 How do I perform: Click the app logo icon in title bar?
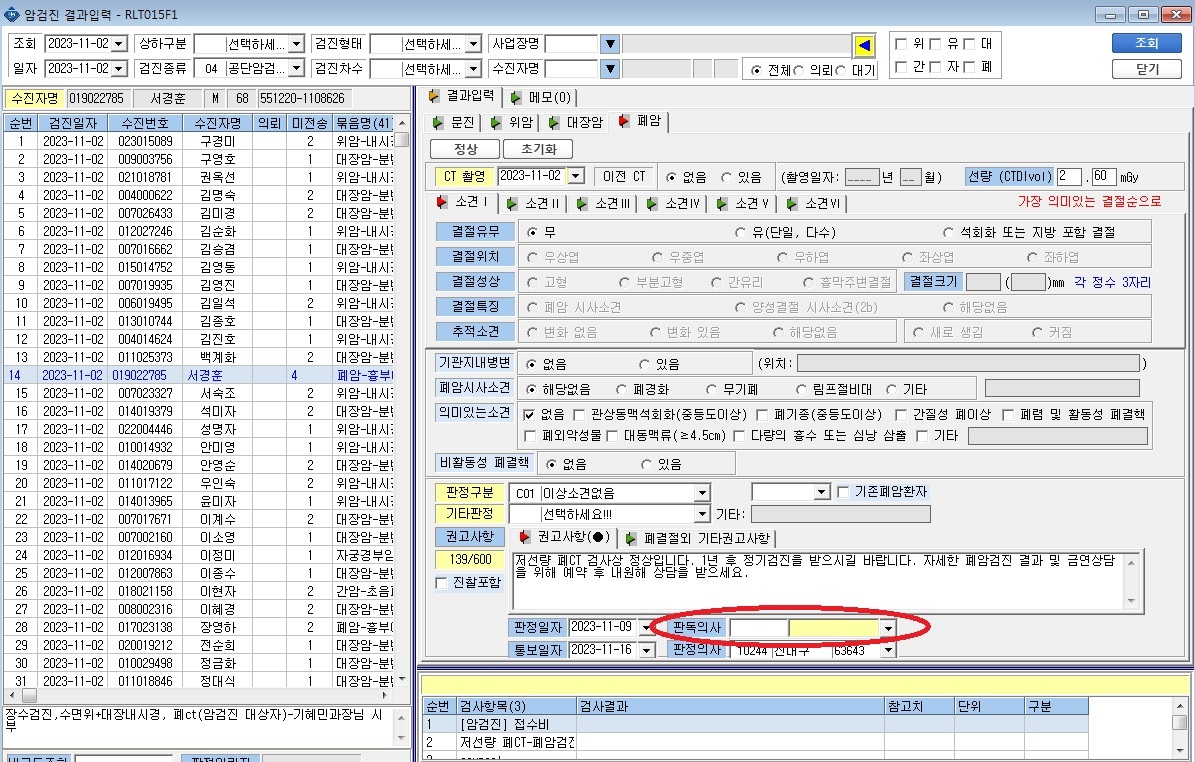coord(11,14)
